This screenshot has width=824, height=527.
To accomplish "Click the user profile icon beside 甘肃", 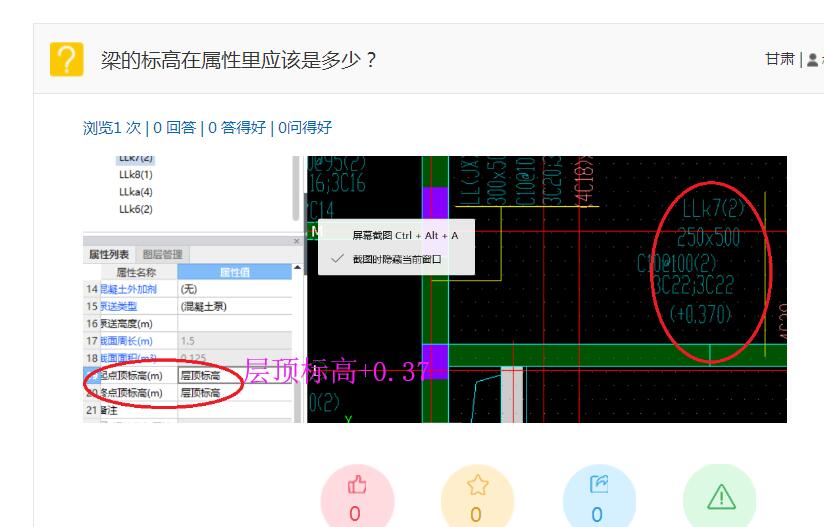I will (812, 60).
